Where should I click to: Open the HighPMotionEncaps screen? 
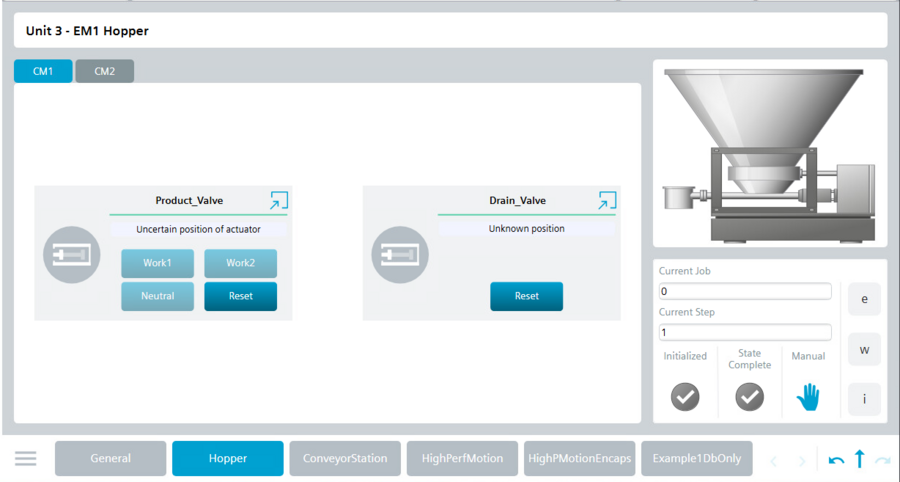click(x=579, y=458)
